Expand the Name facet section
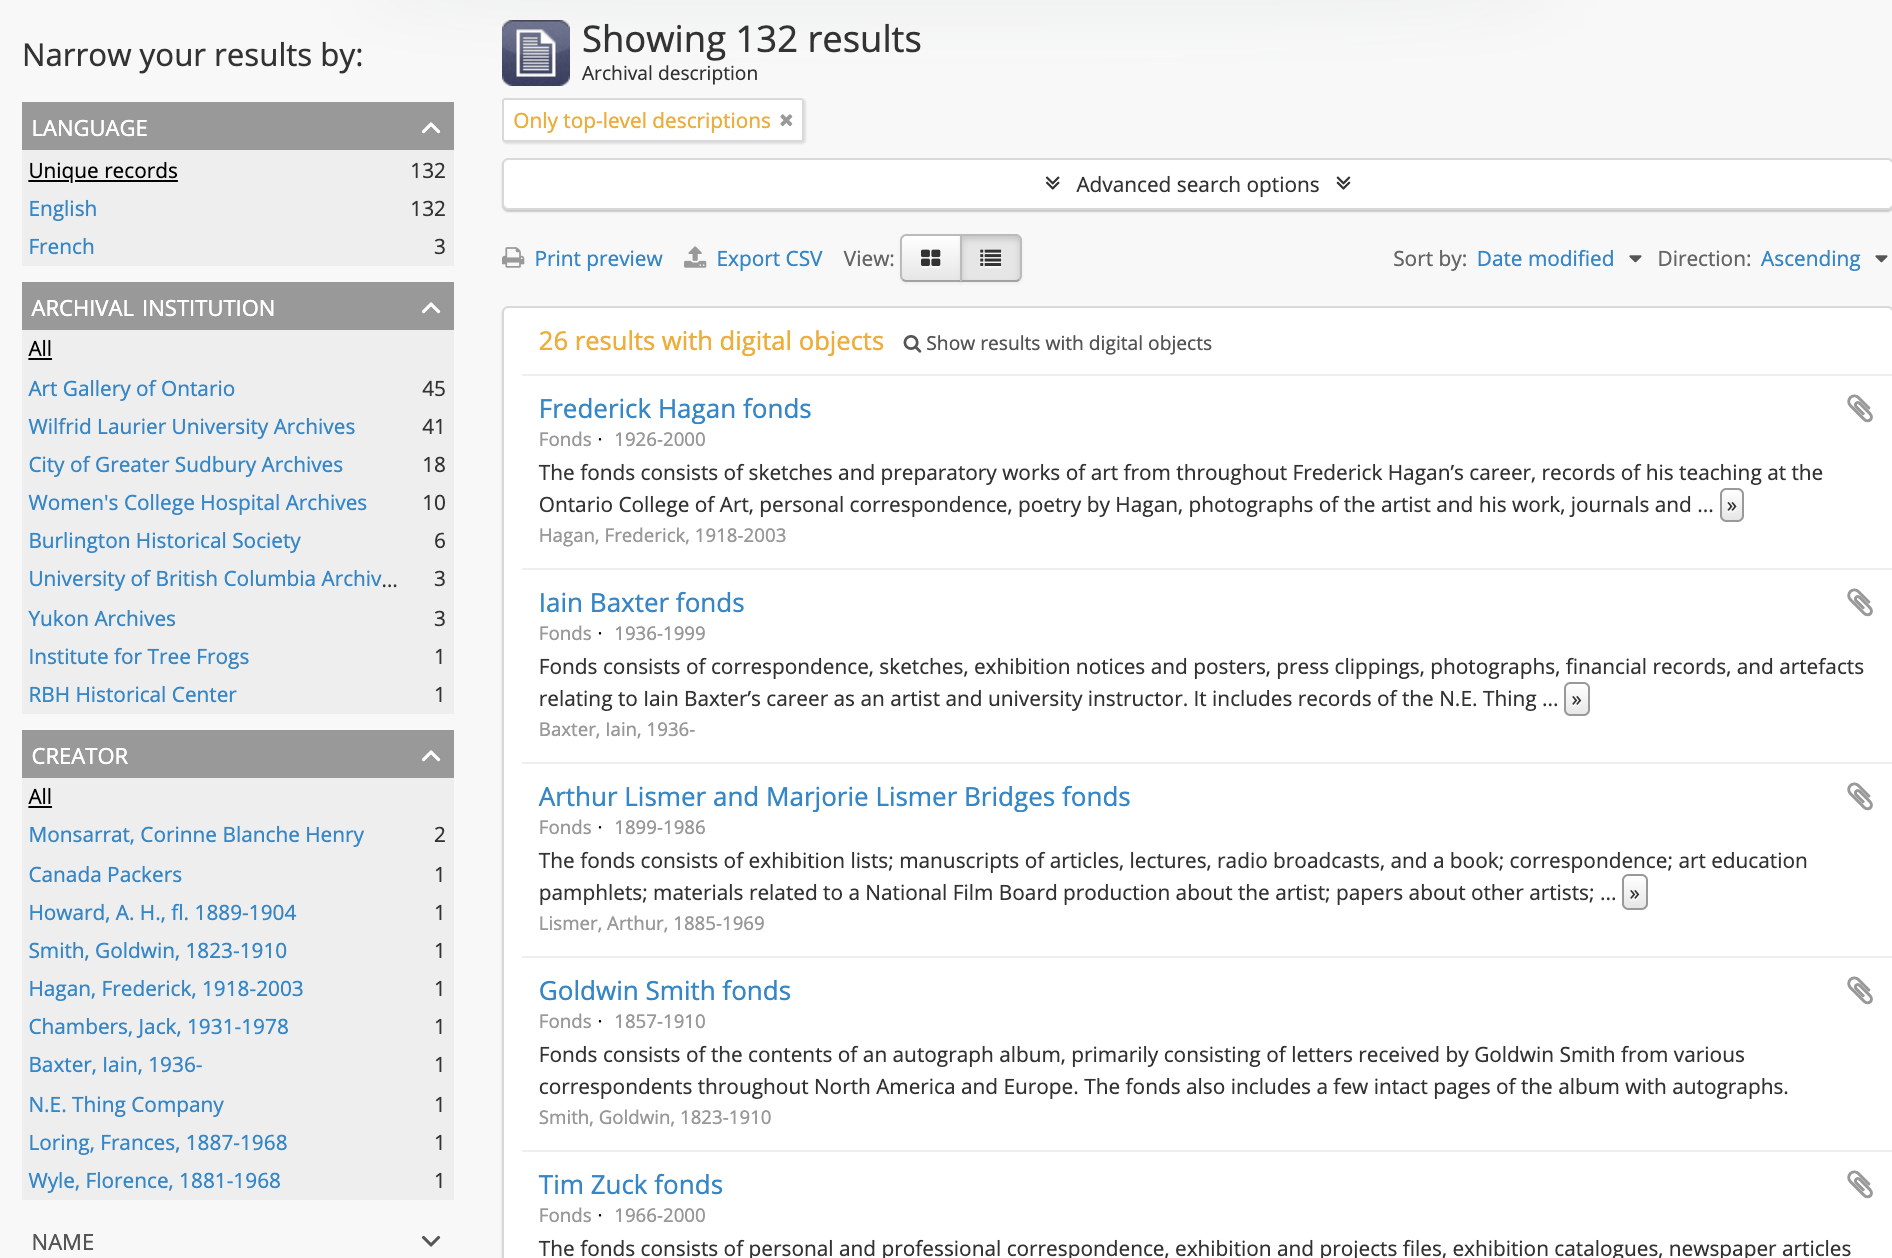 tap(431, 1241)
